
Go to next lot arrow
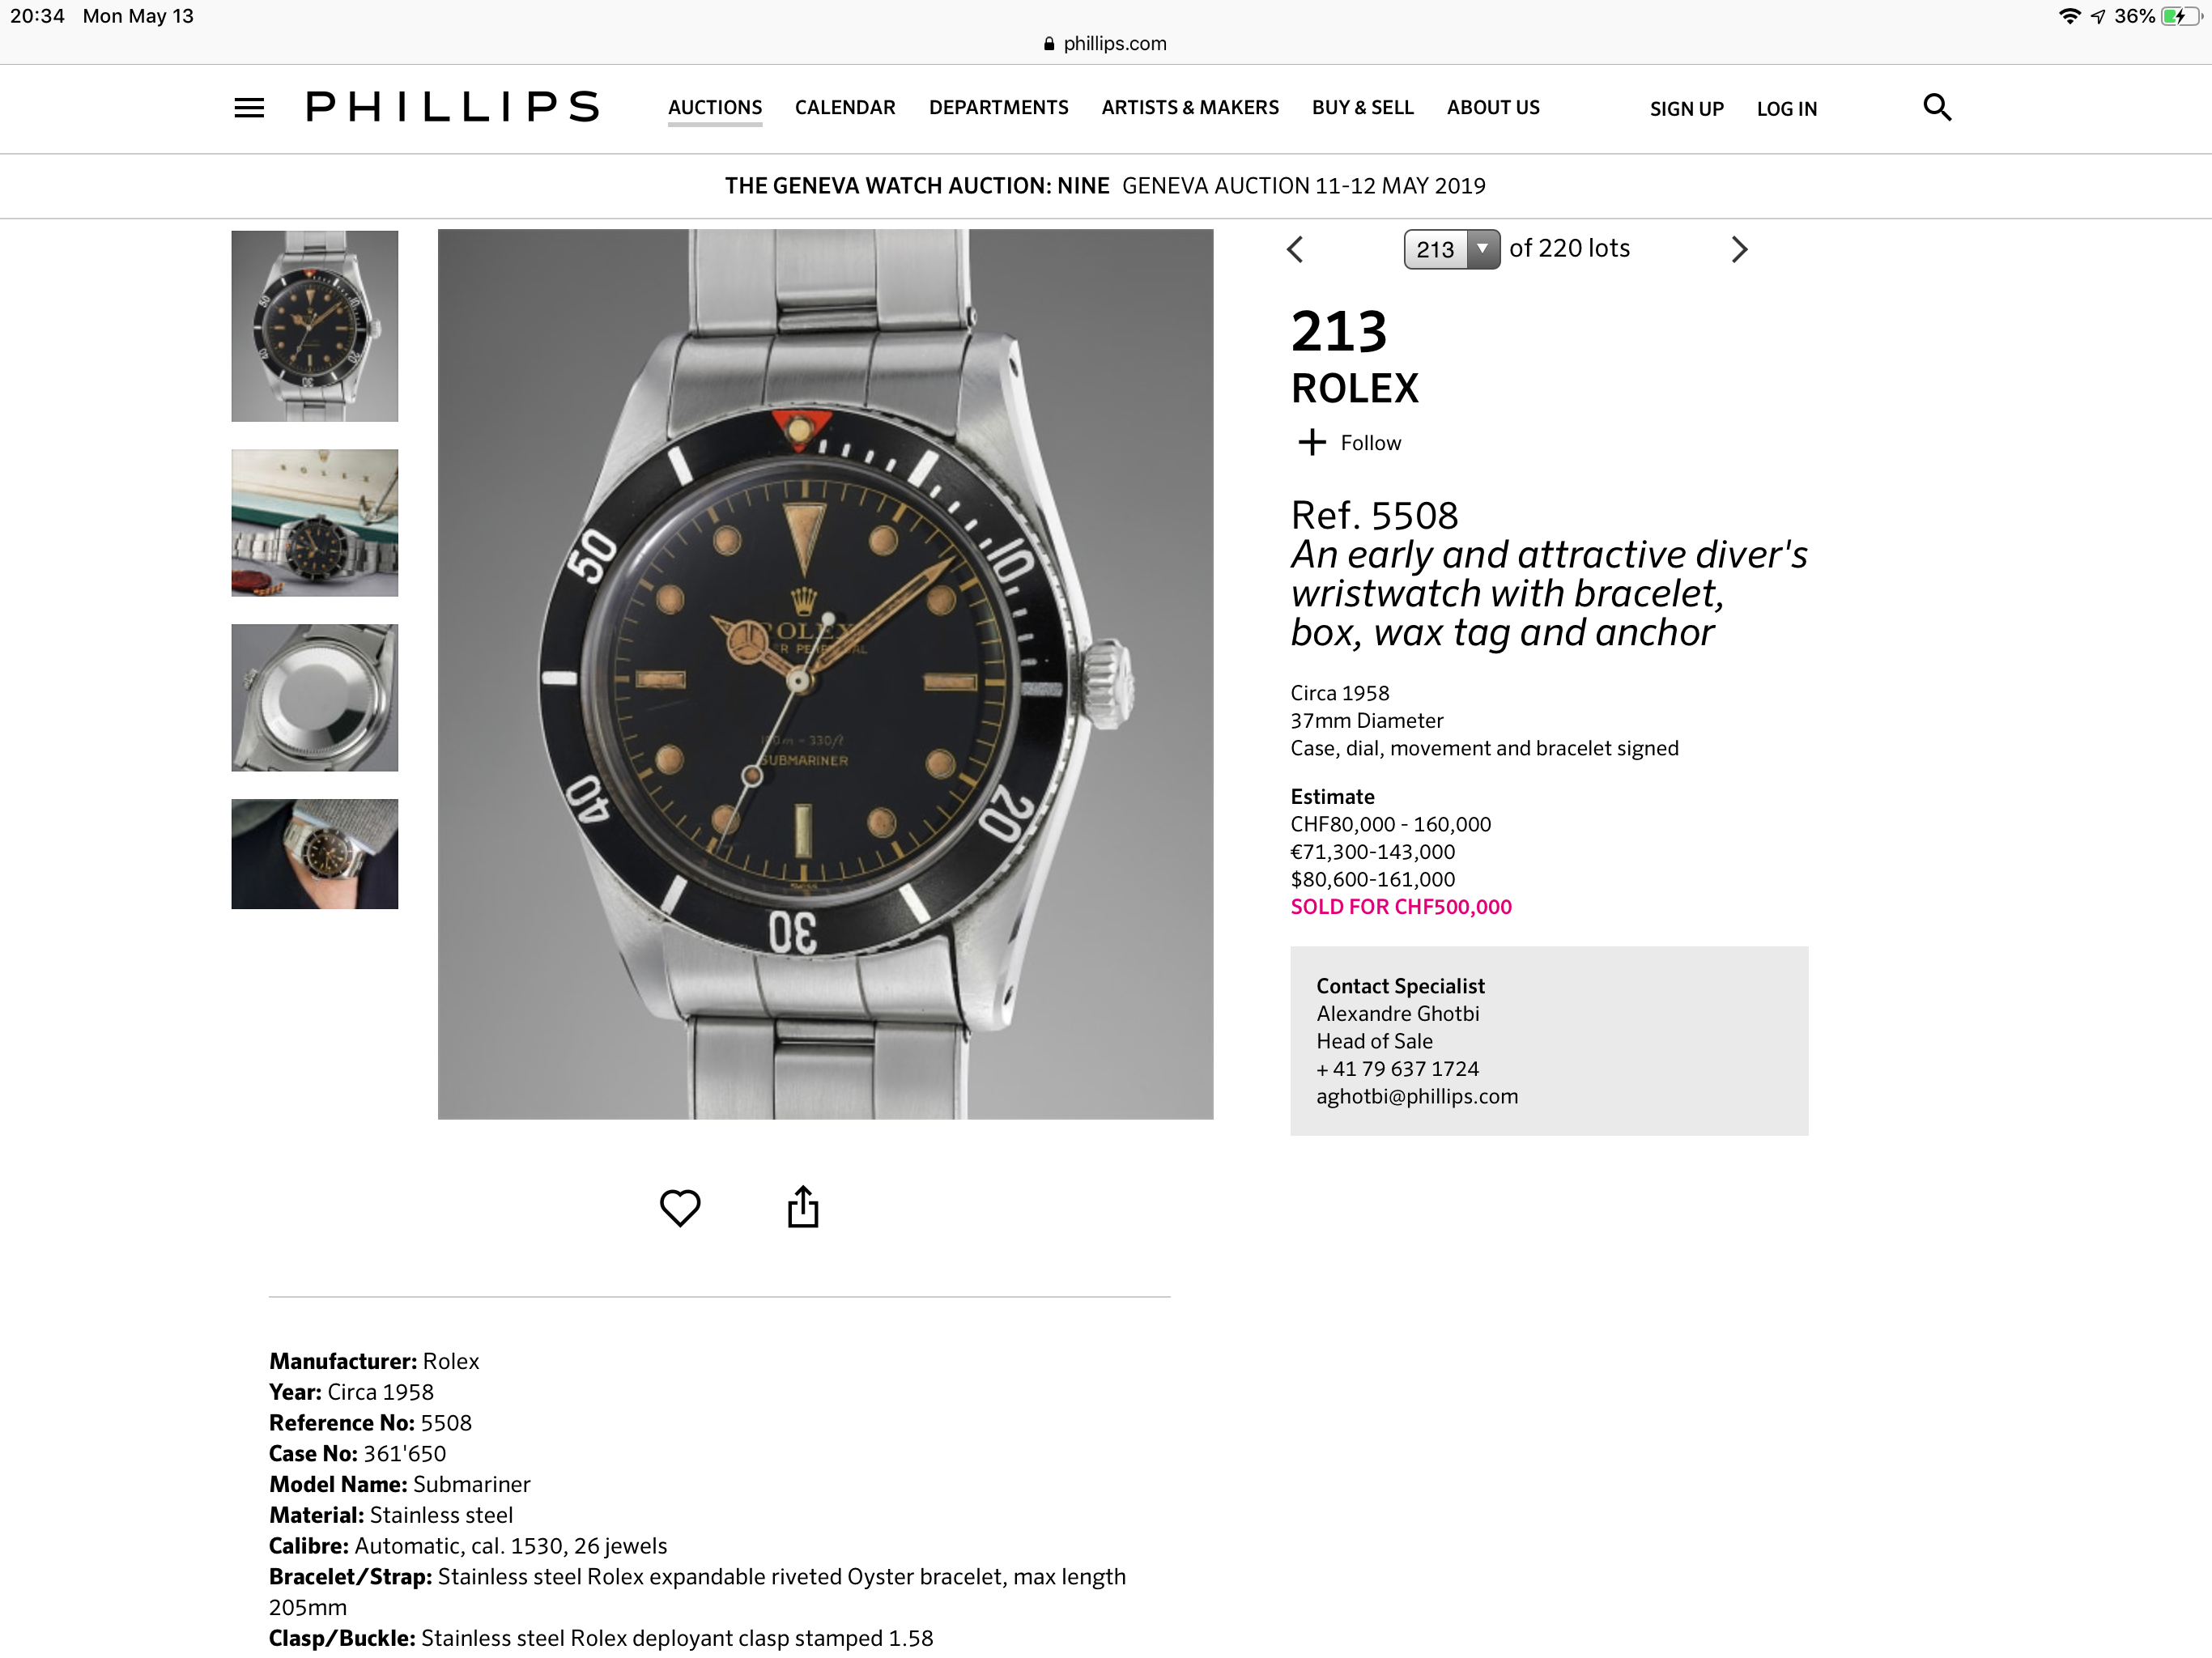tap(1739, 249)
